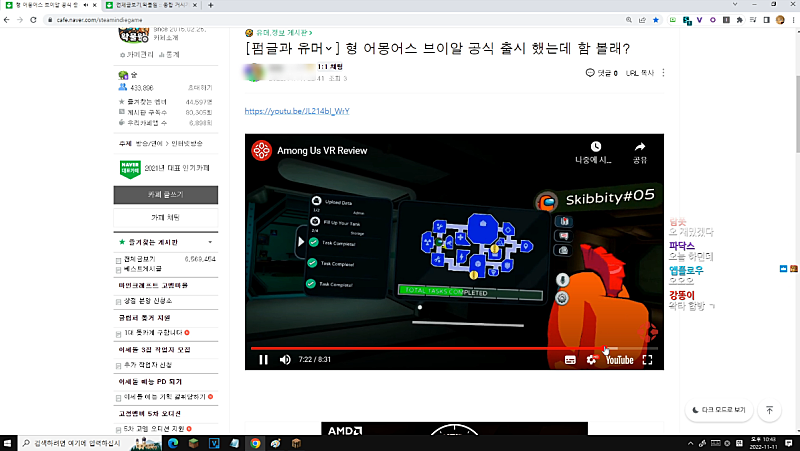
Task: Open the cafe management gear link
Action: click(137, 55)
